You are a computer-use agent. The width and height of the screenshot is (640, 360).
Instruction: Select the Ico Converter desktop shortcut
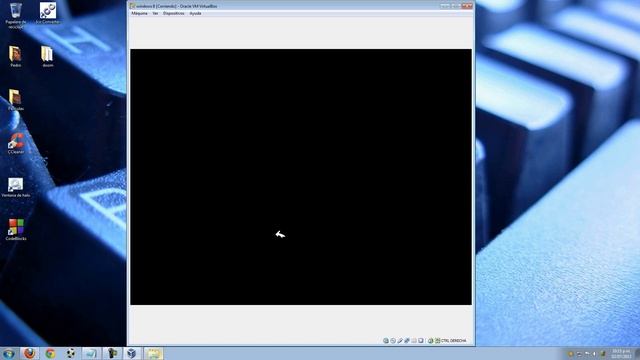48,13
